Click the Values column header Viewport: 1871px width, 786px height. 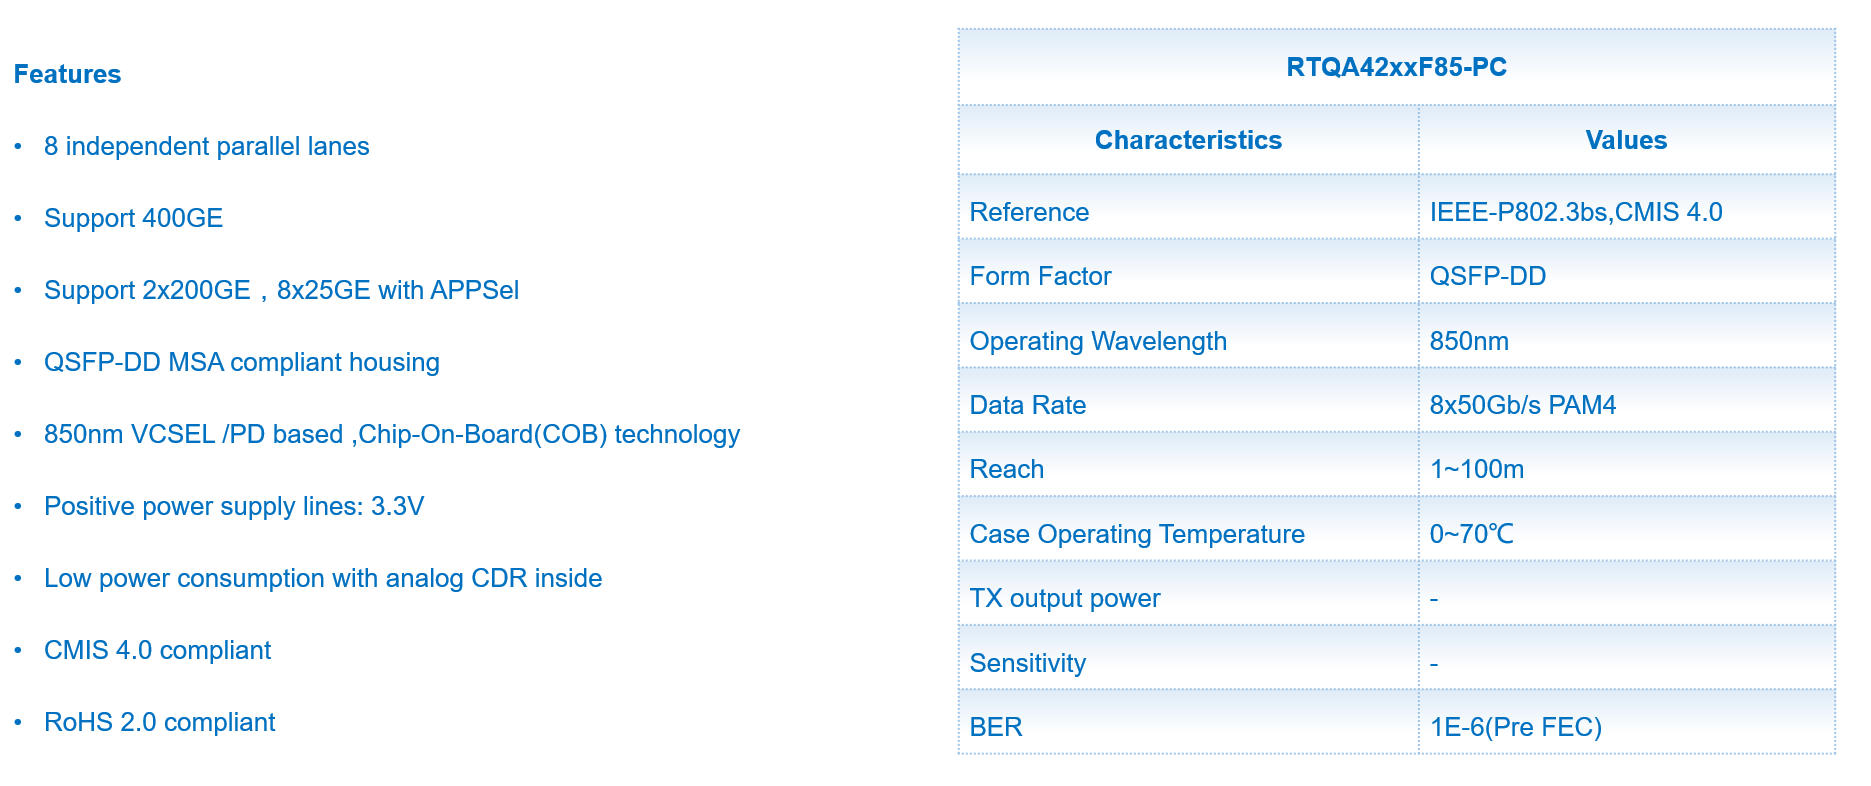1626,140
